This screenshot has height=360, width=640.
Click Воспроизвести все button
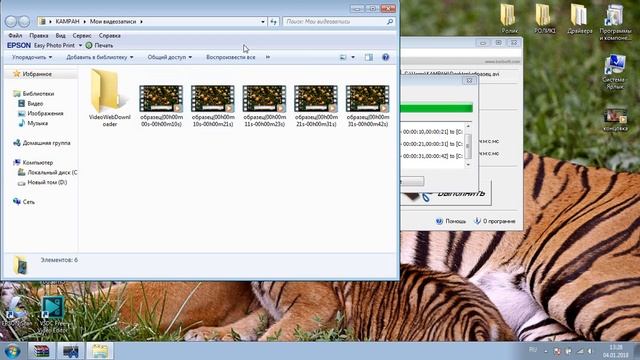231,57
